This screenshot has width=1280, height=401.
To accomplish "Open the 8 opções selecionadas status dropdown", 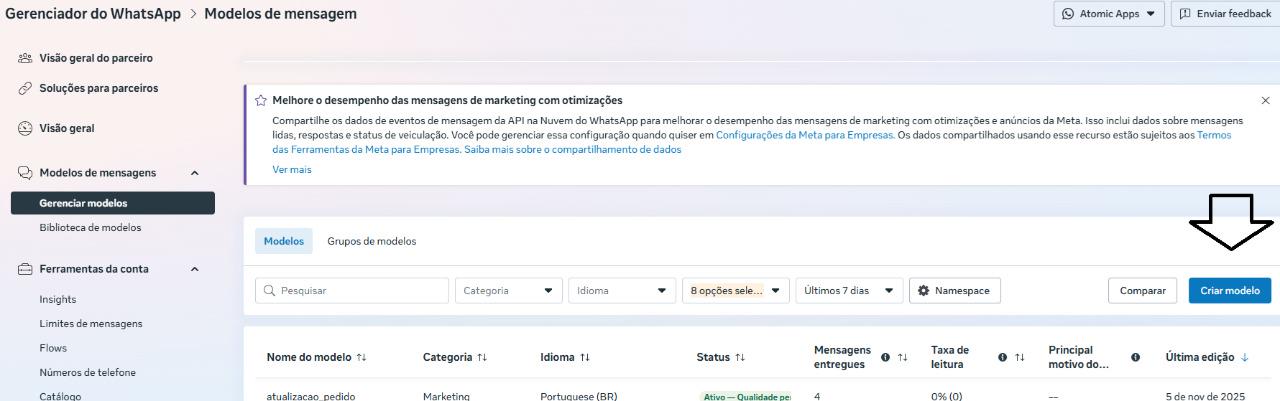I will click(736, 291).
